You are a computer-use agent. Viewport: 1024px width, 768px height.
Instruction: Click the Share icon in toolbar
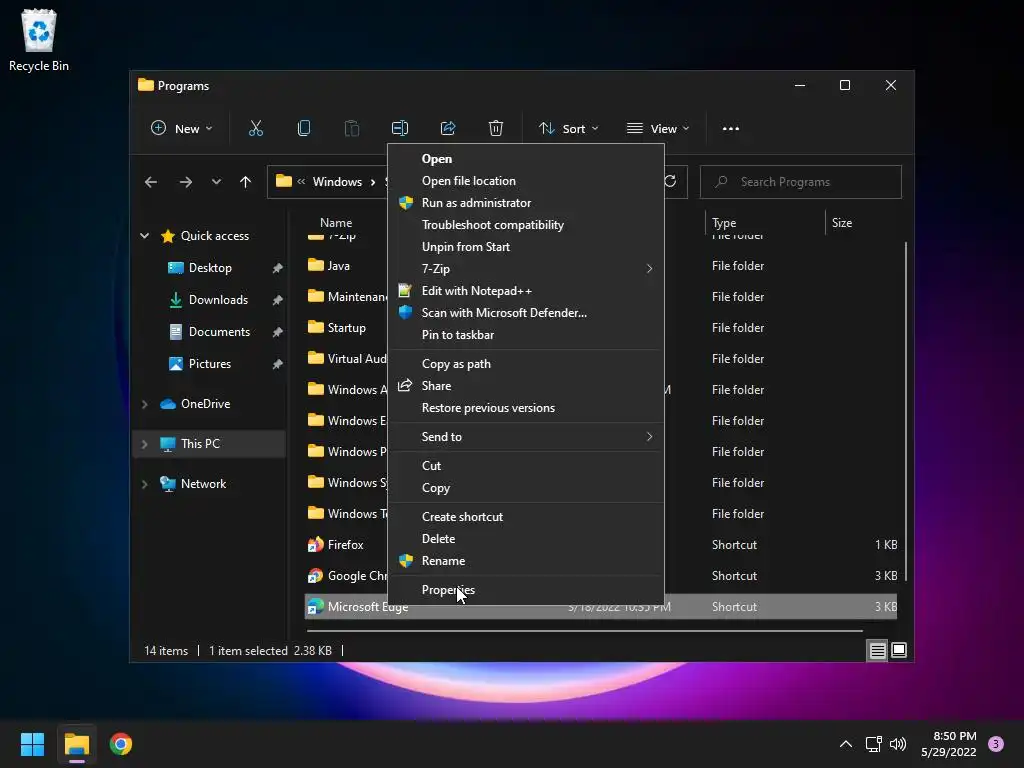tap(448, 129)
